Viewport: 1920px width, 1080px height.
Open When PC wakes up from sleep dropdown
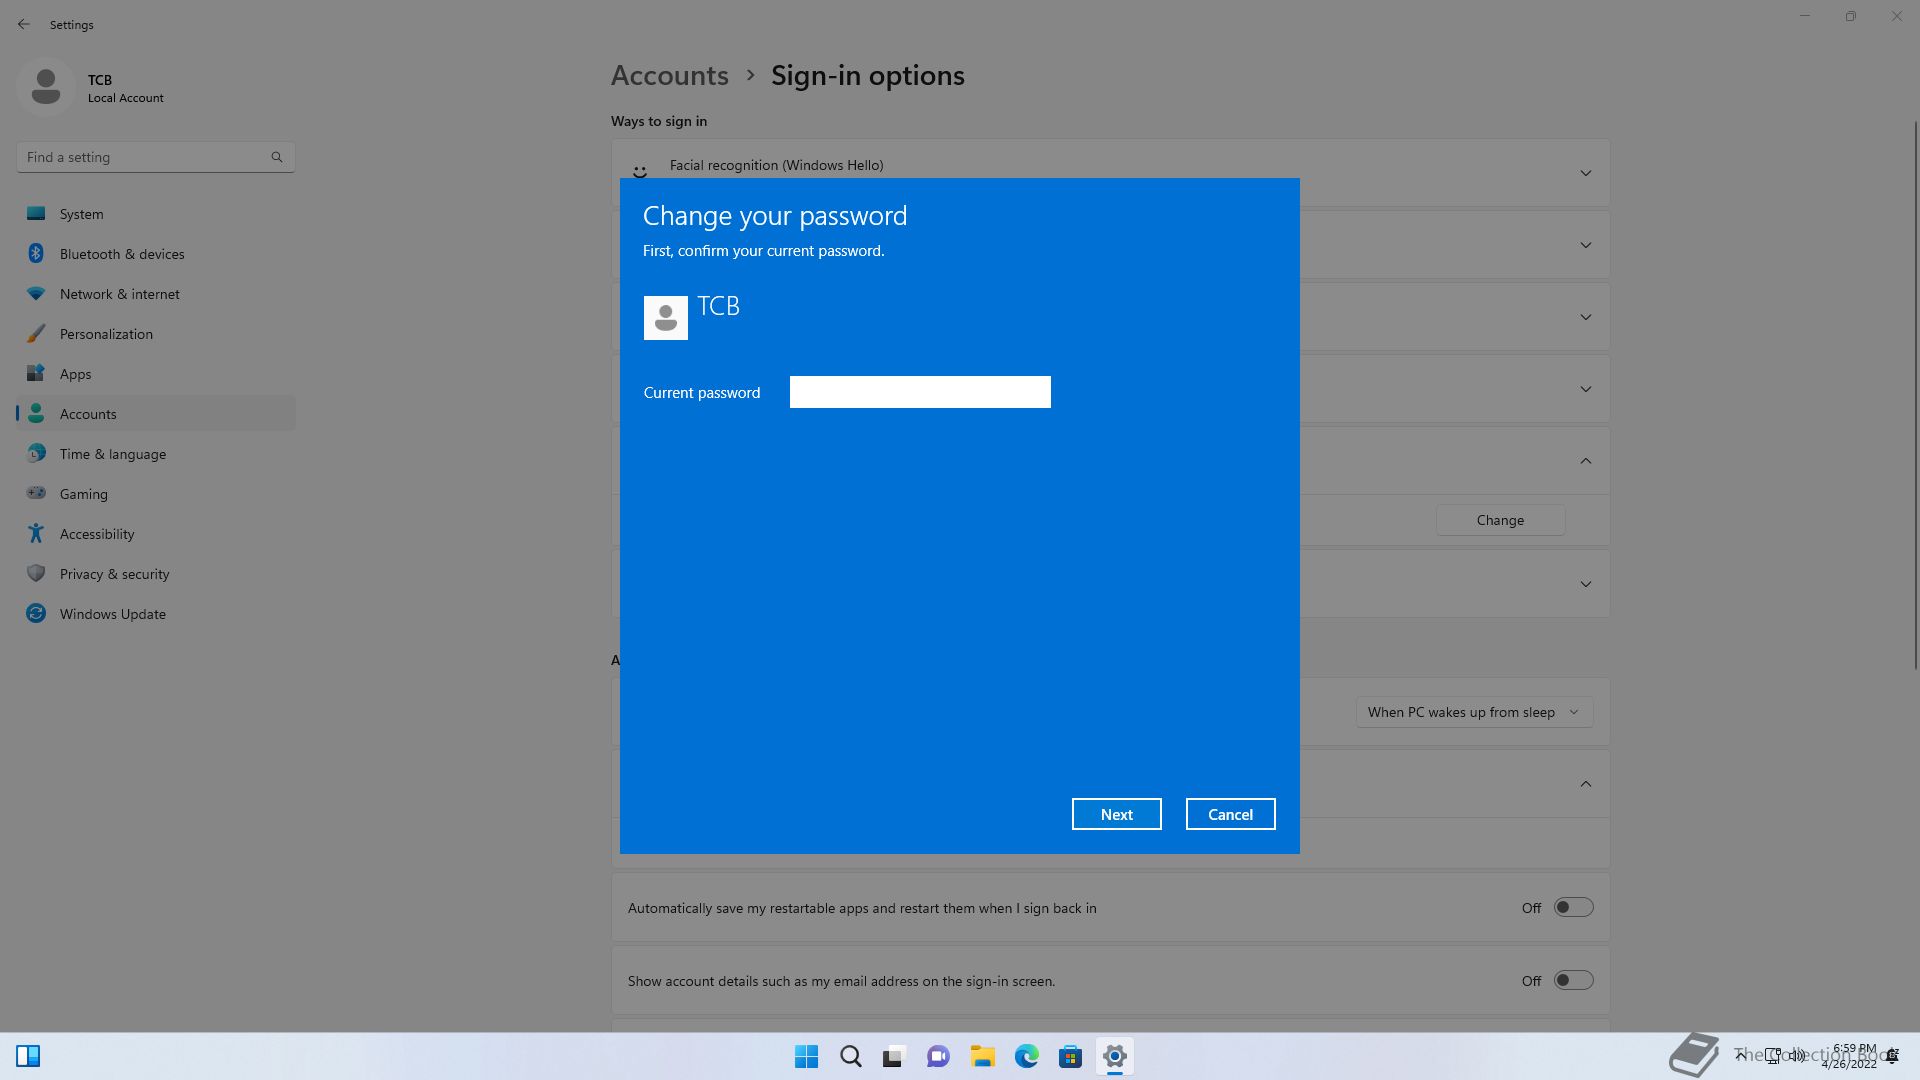[x=1474, y=712]
